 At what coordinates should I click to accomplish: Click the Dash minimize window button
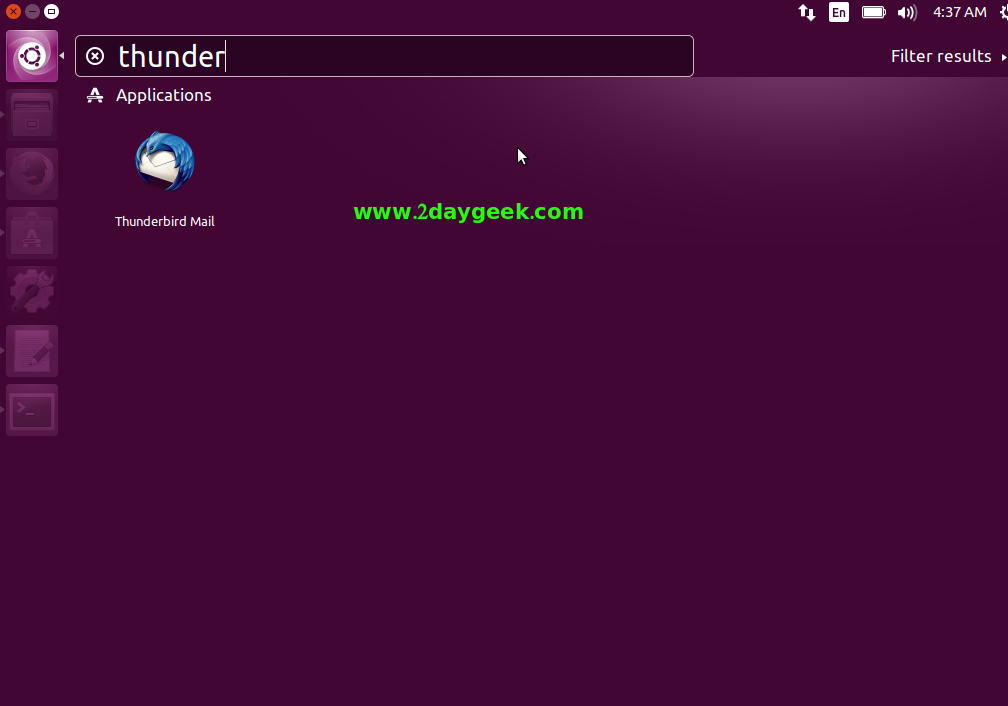(32, 12)
